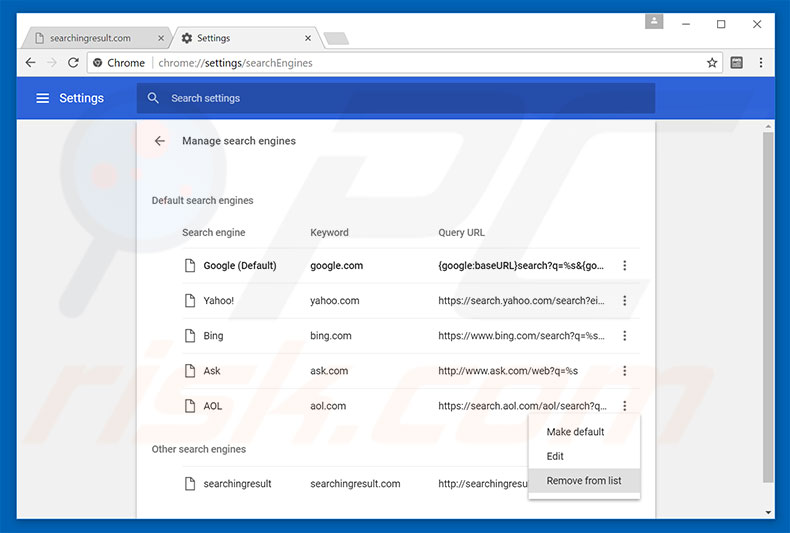Click the google.com keyword text
This screenshot has height=533, width=790.
point(337,265)
